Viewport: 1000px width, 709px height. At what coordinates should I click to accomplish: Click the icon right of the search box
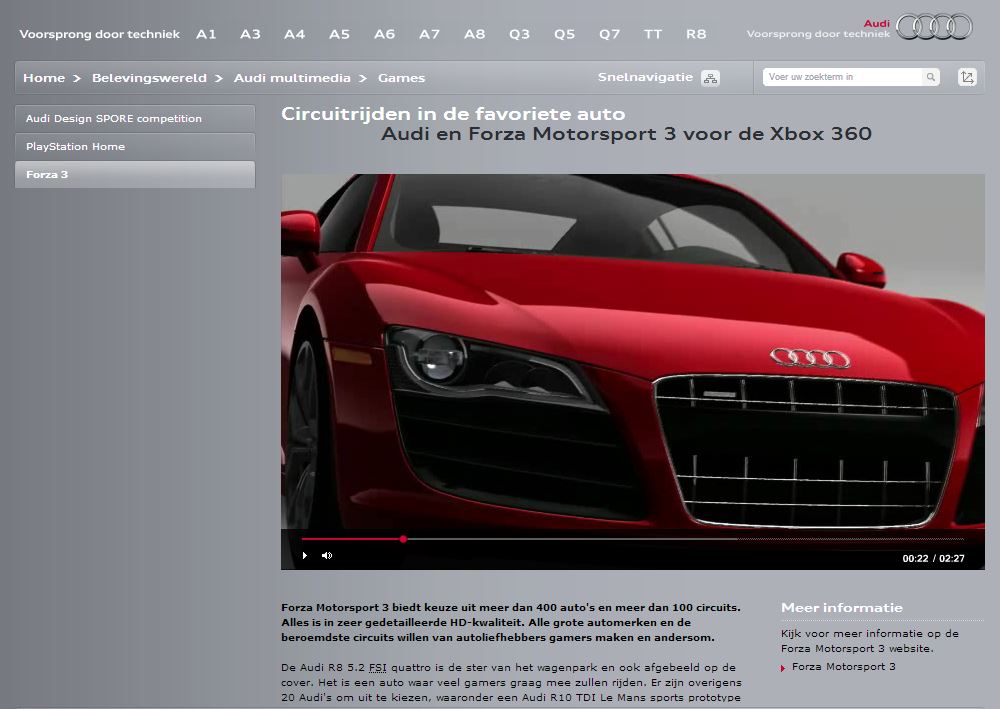click(967, 77)
